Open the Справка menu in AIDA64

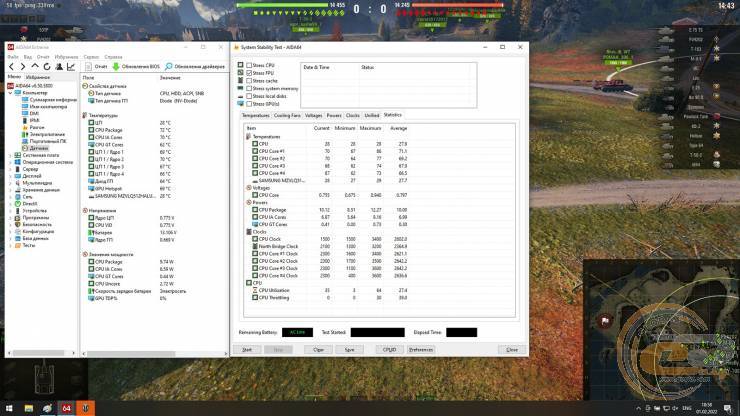[x=113, y=57]
